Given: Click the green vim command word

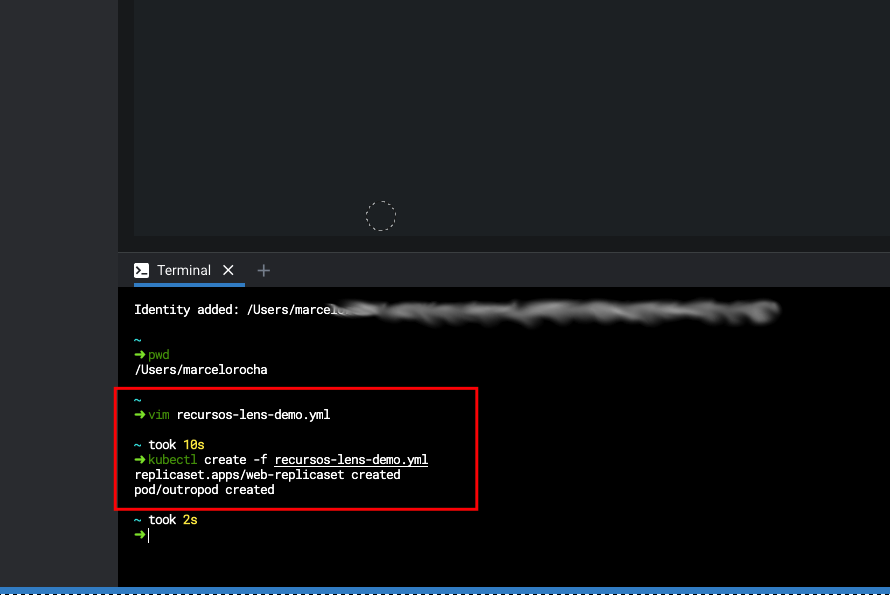Looking at the screenshot, I should [x=159, y=414].
